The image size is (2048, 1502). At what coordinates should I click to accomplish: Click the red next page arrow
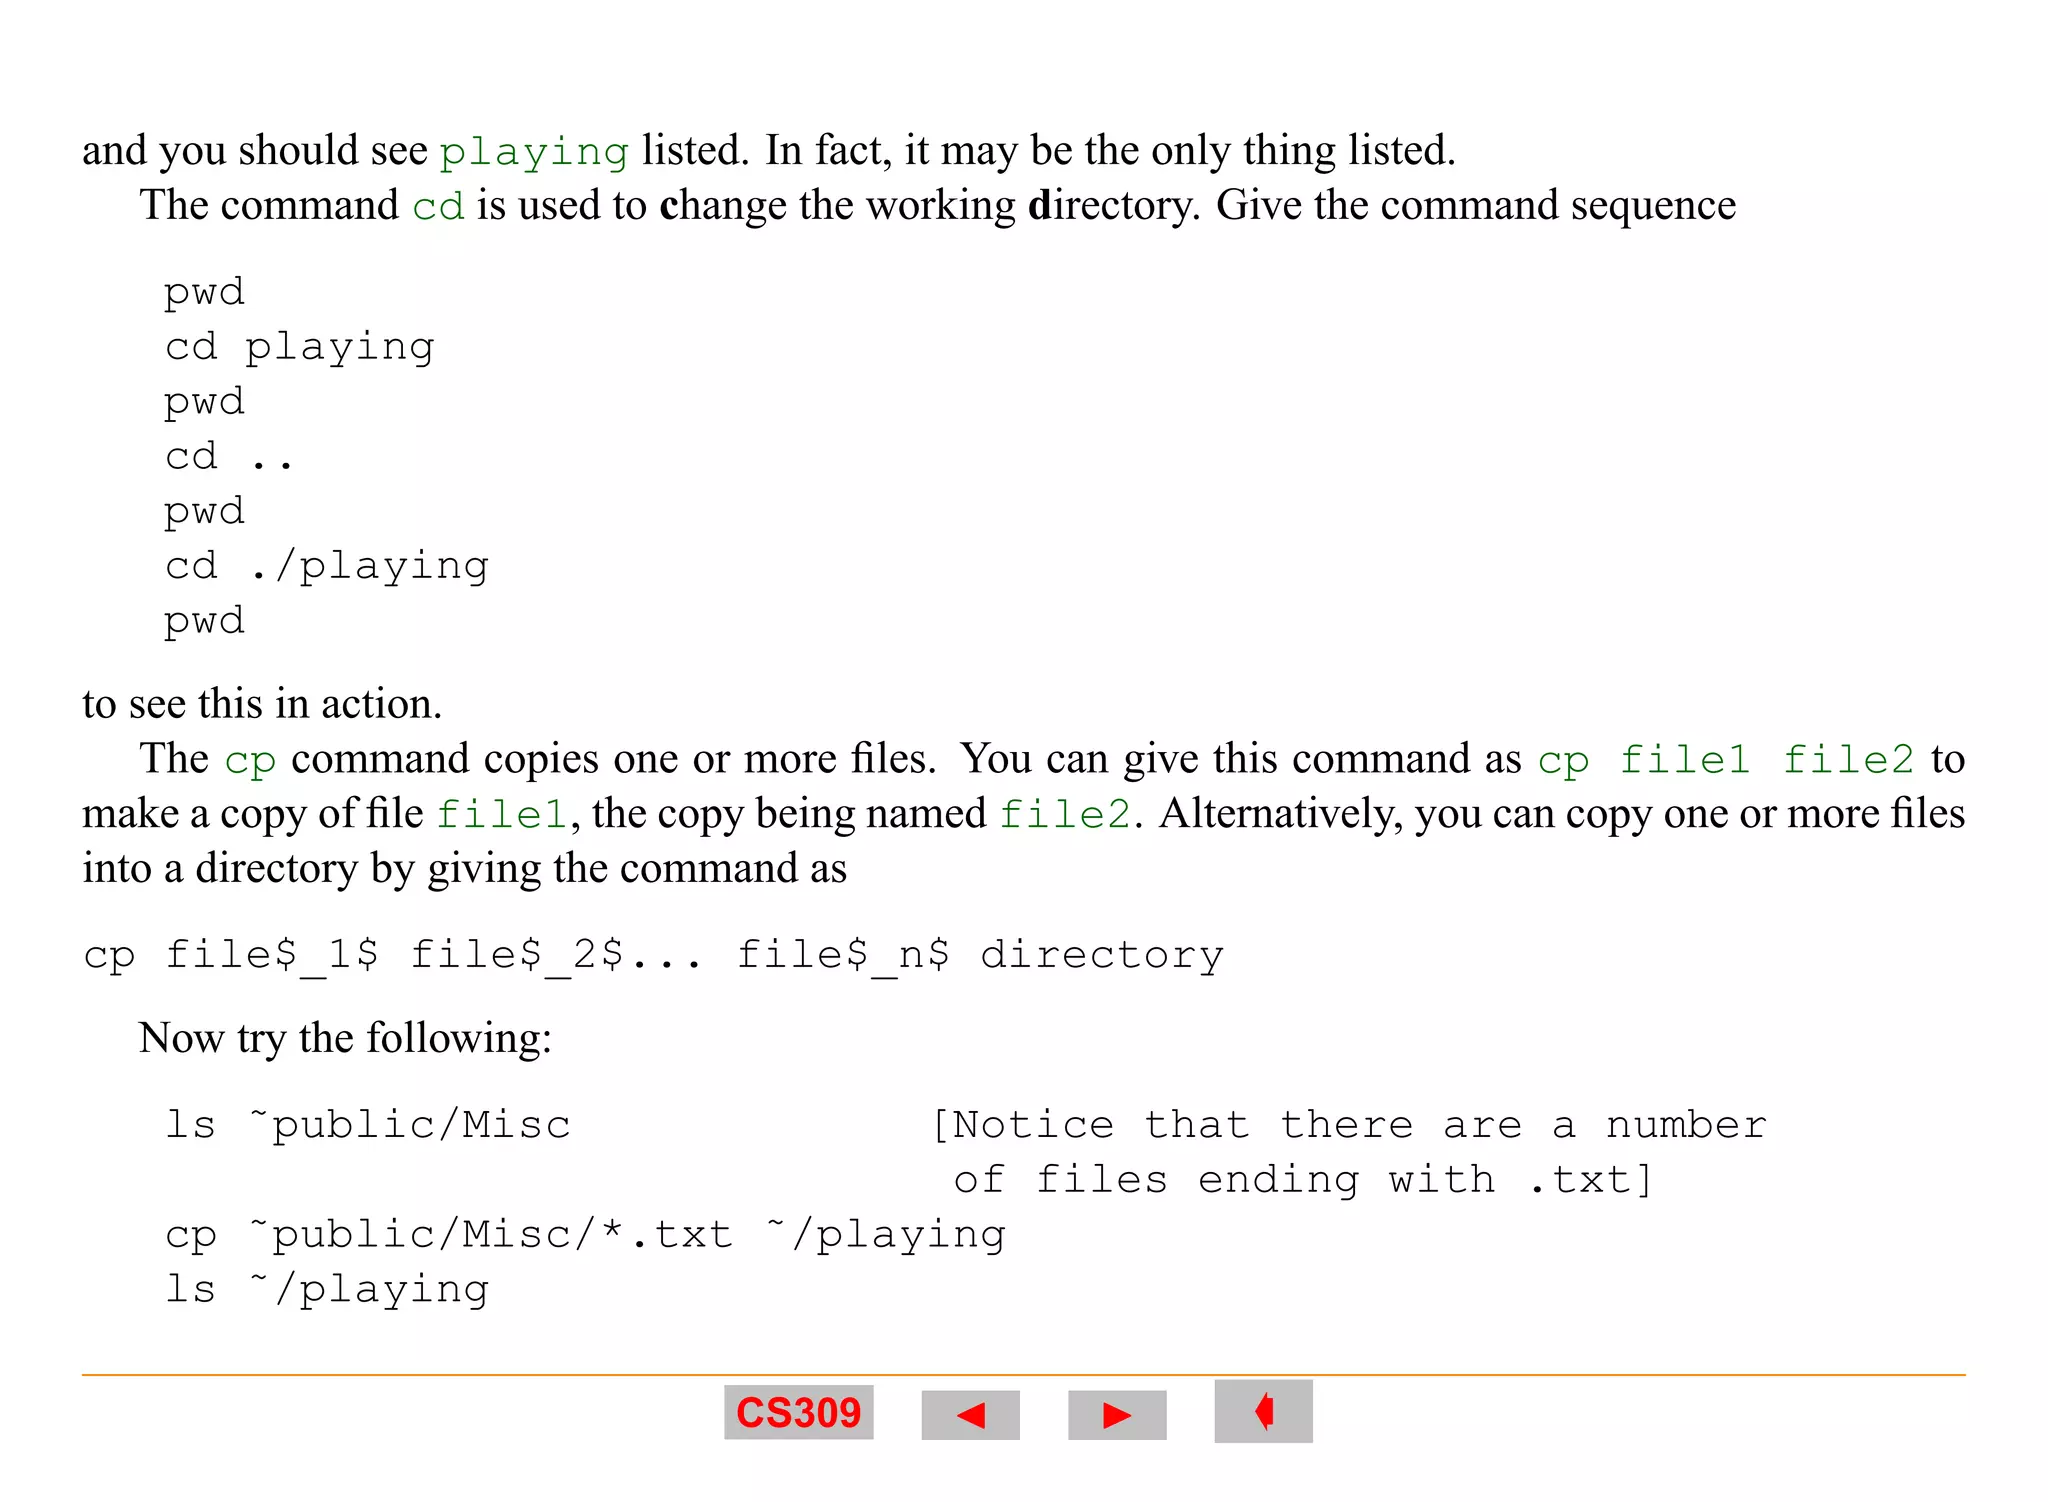1116,1414
